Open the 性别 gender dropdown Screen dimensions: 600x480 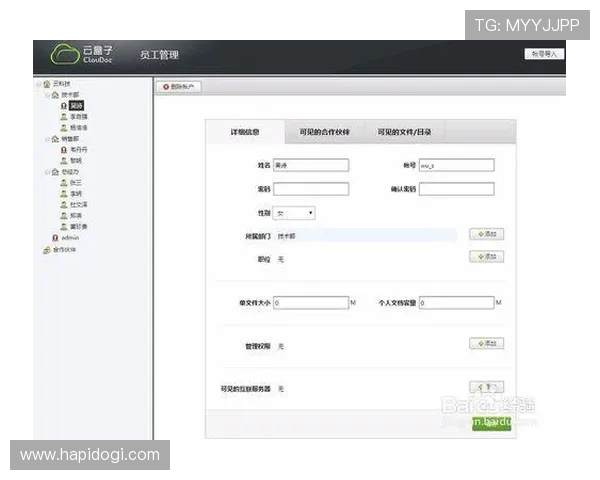[294, 213]
